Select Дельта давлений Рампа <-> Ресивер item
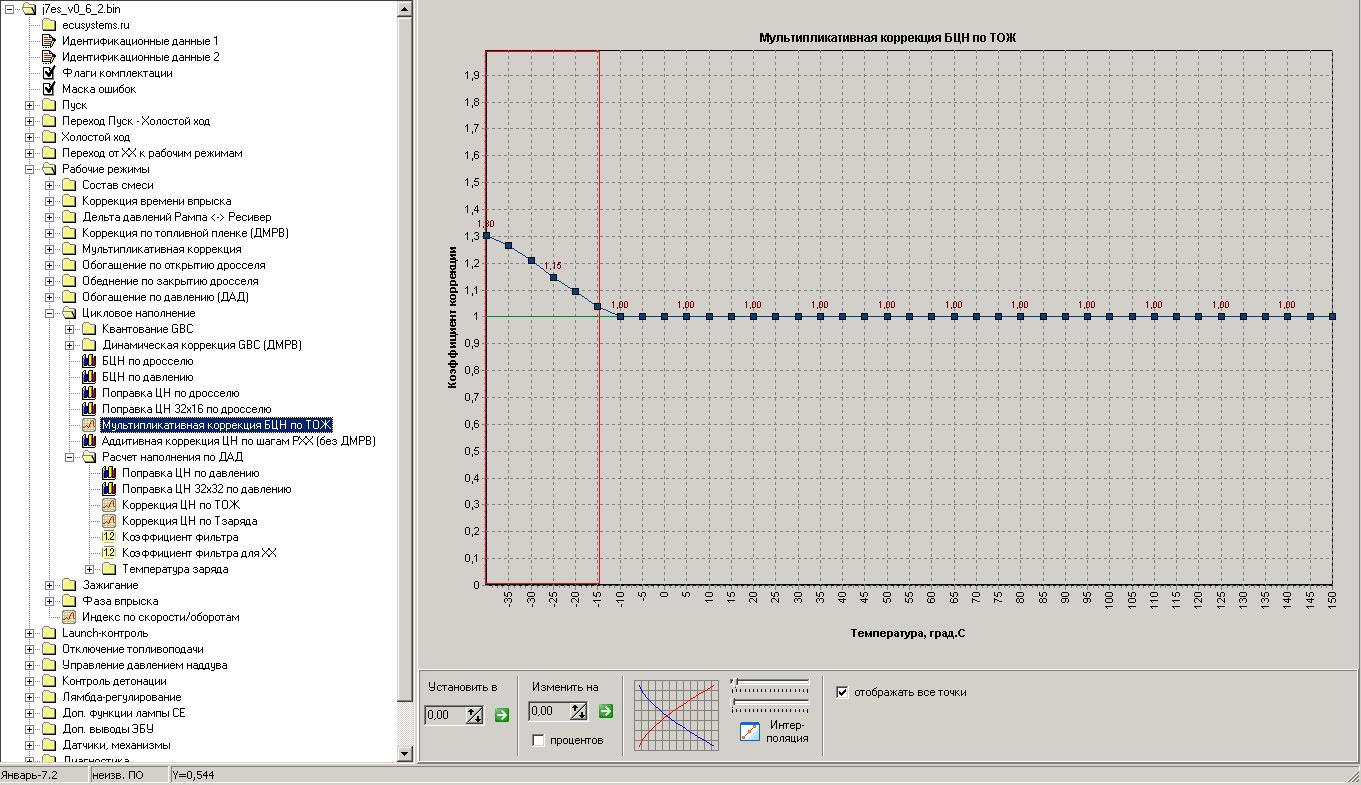The width and height of the screenshot is (1361, 785). (176, 217)
